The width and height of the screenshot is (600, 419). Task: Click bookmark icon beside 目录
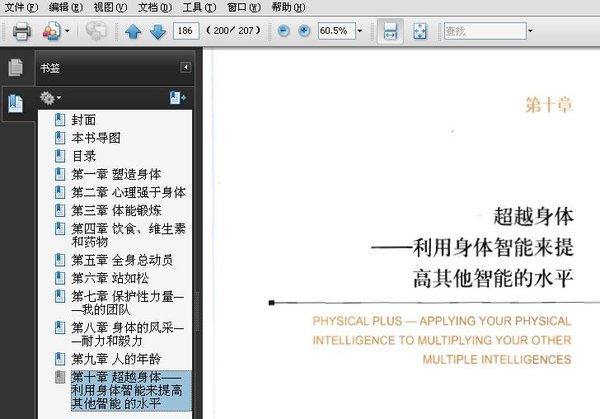click(60, 155)
